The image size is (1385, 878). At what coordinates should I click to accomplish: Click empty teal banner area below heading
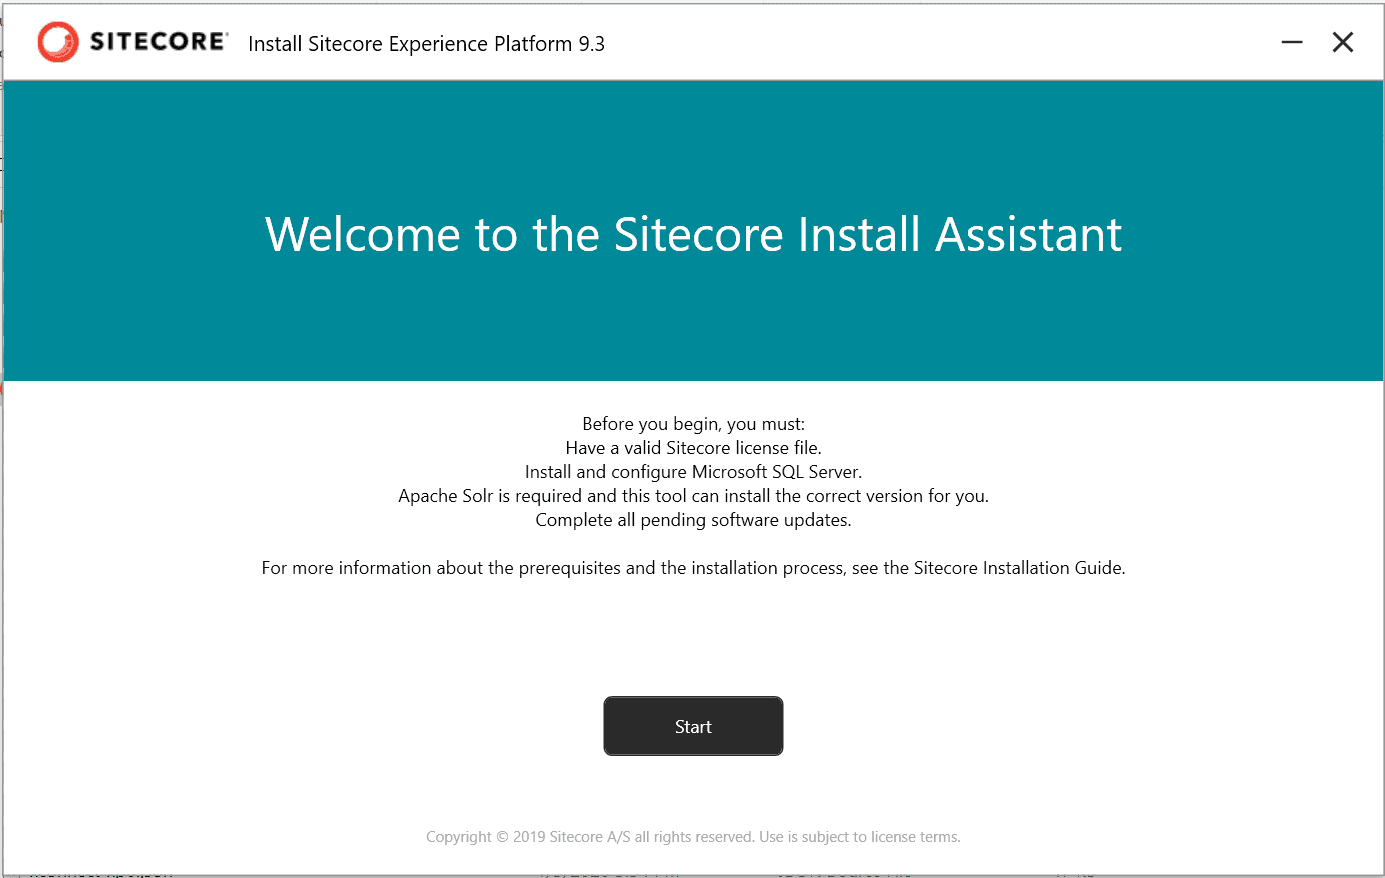tap(693, 320)
